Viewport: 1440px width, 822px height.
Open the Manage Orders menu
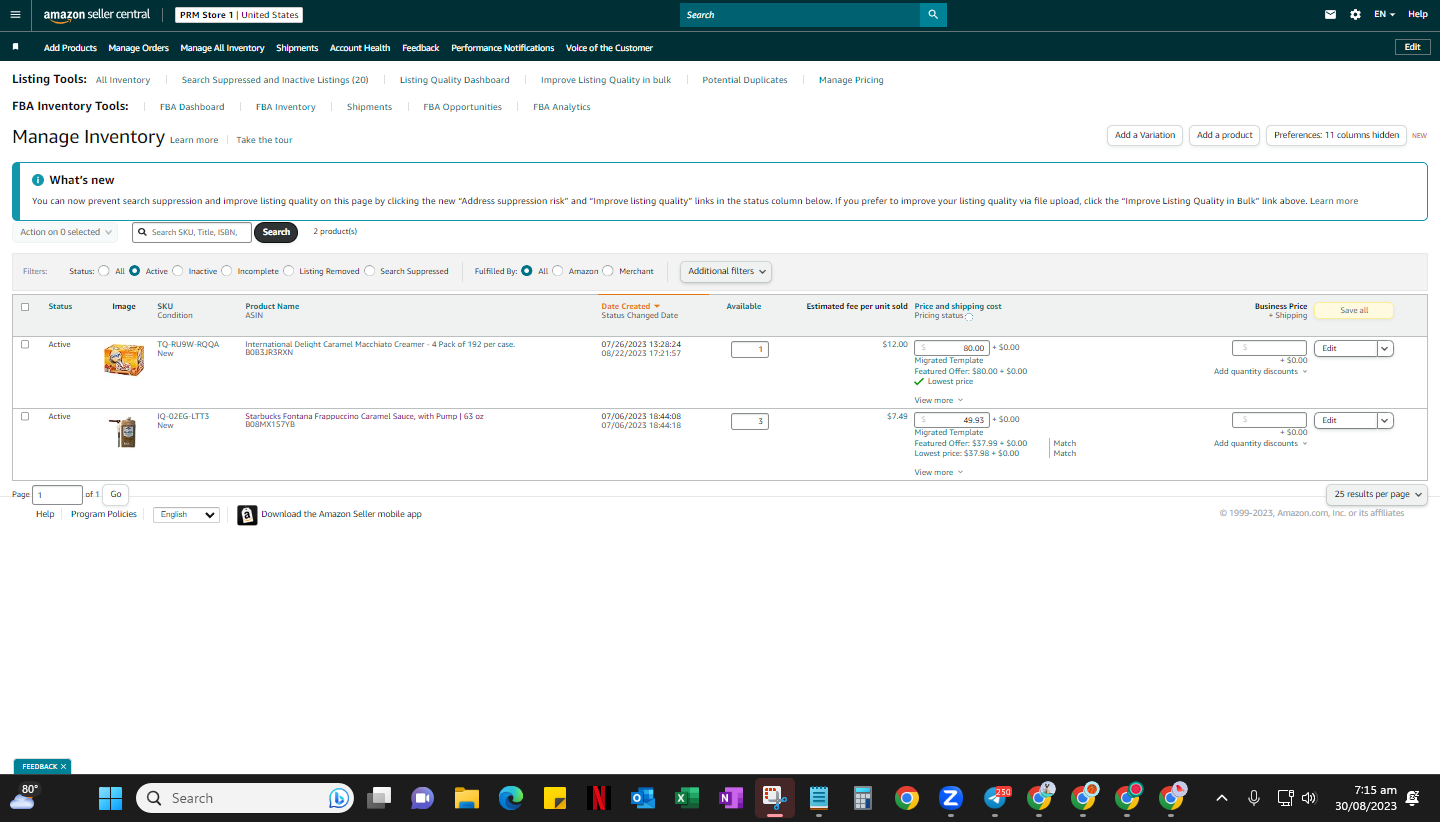(x=138, y=48)
